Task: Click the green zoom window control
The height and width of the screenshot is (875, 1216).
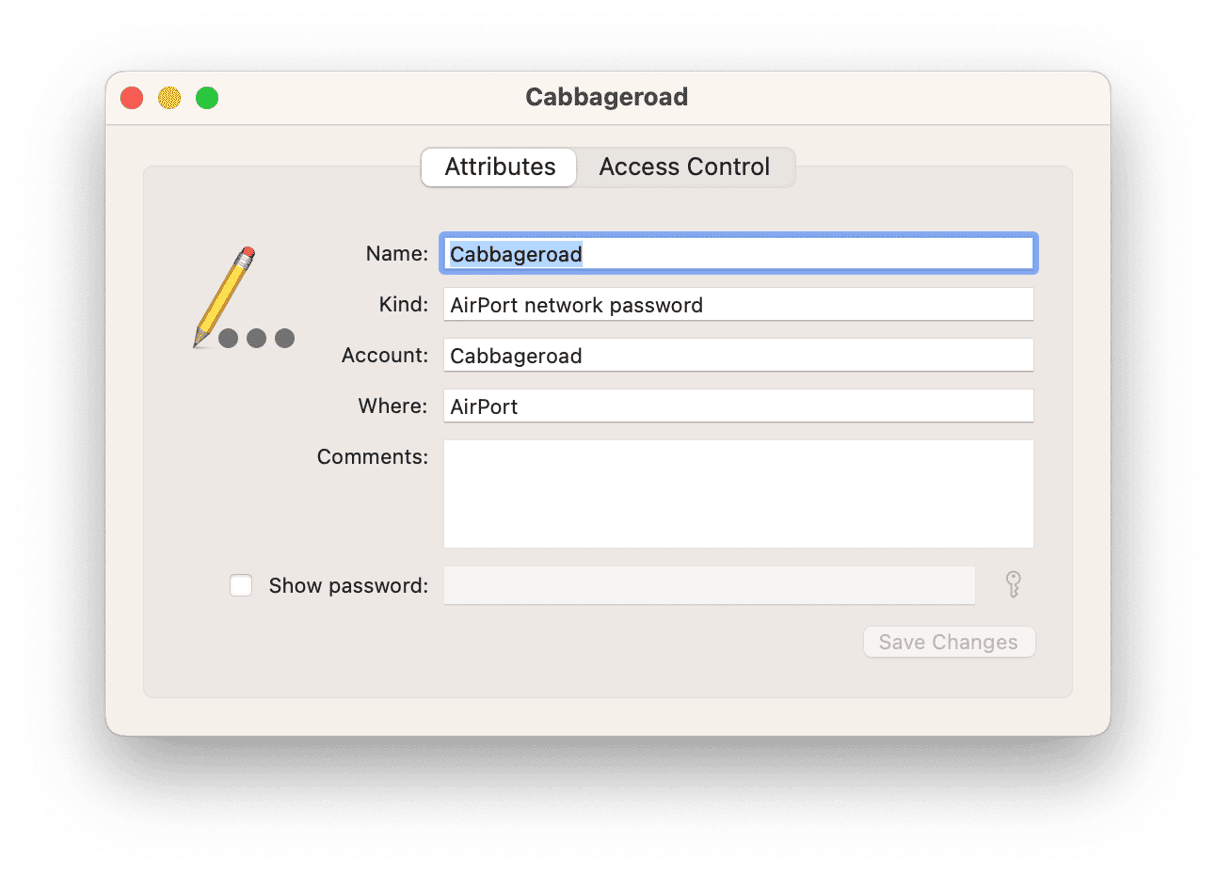Action: 206,98
